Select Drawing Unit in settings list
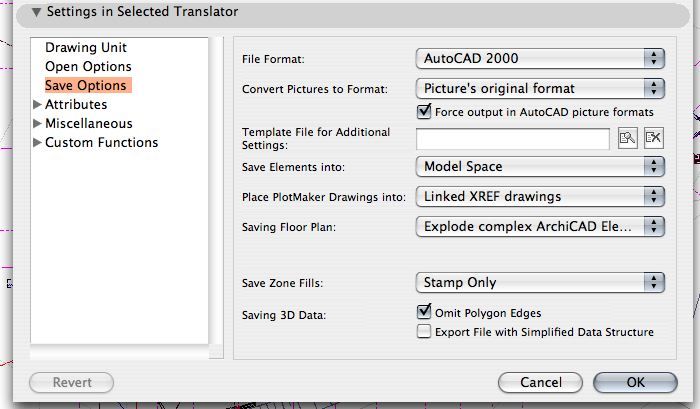700x409 pixels. coord(86,48)
